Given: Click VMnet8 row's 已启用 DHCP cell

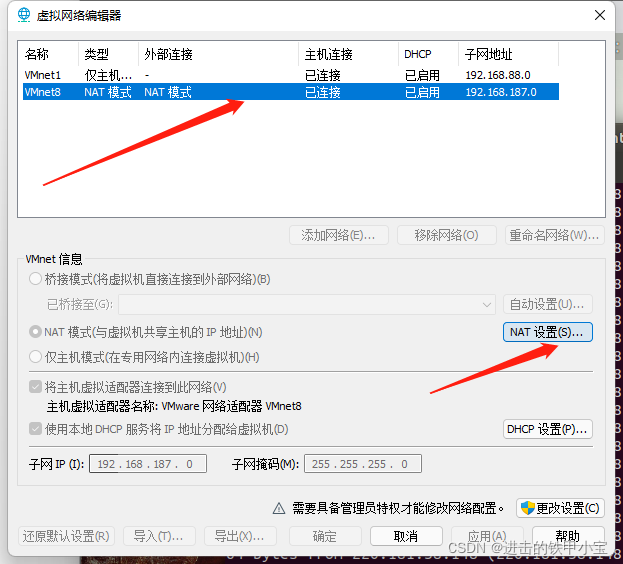Looking at the screenshot, I should point(422,92).
